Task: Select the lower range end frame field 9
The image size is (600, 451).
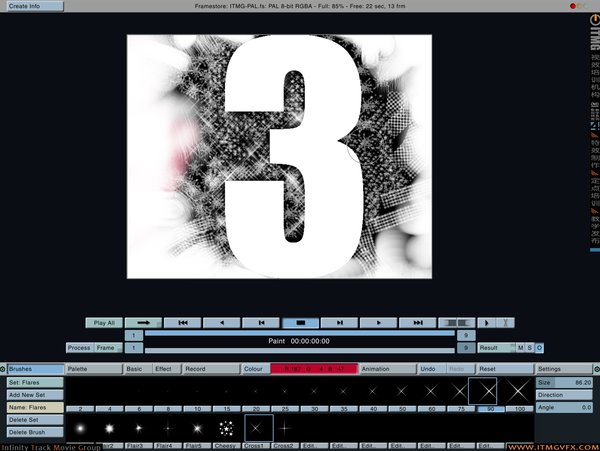Action: [466, 348]
